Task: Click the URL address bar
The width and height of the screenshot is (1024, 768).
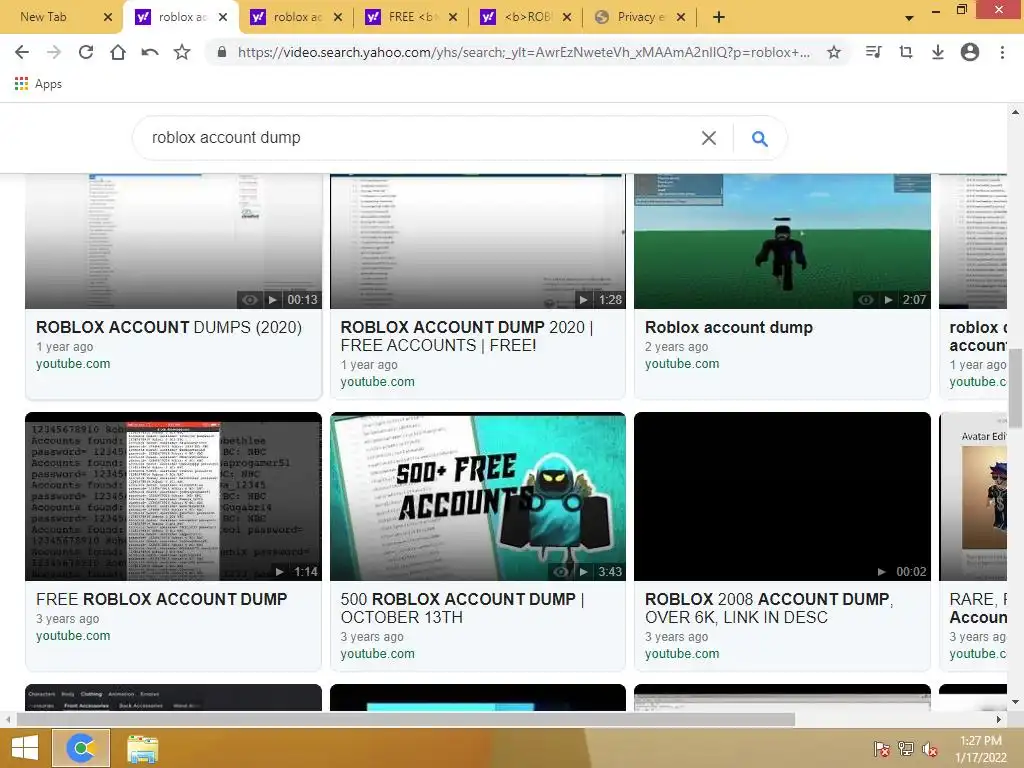Action: pos(522,52)
